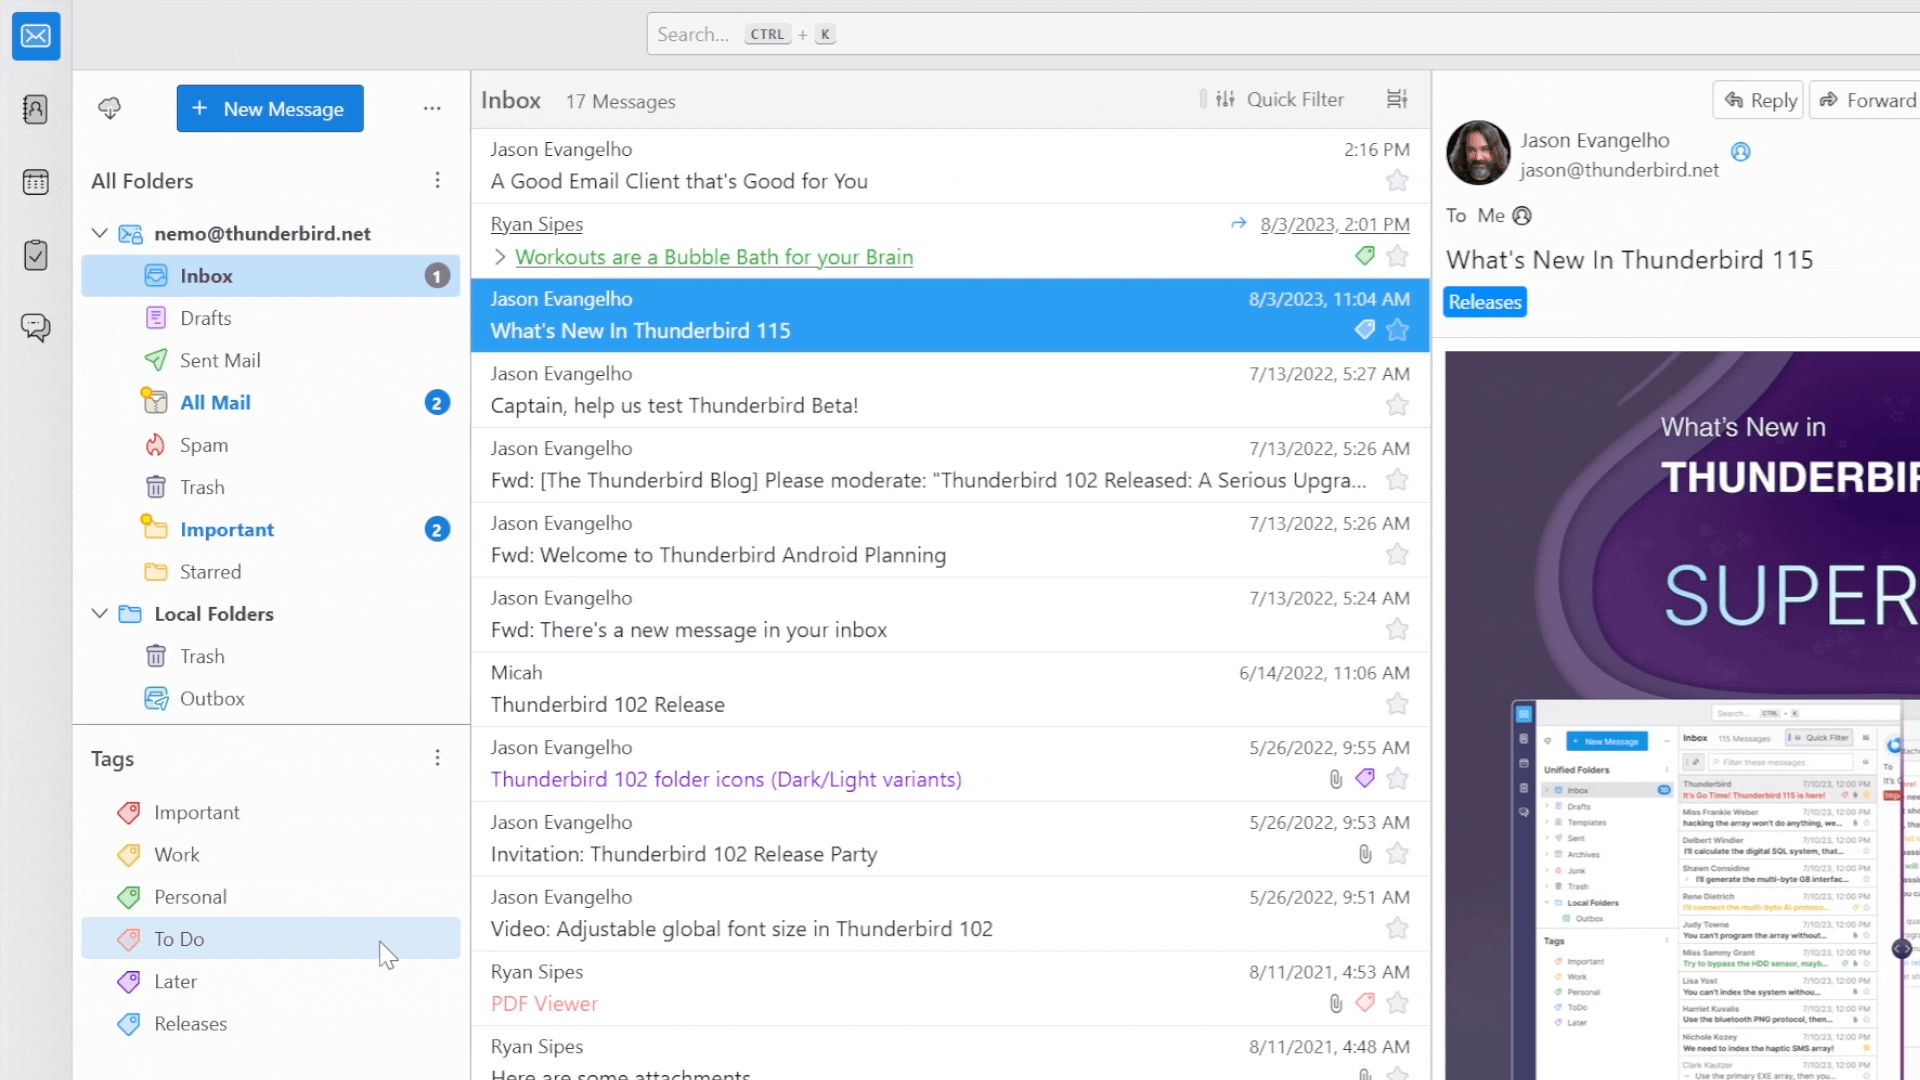Star the Captain help us test Beta message
Image resolution: width=1920 pixels, height=1080 pixels.
click(x=1397, y=405)
